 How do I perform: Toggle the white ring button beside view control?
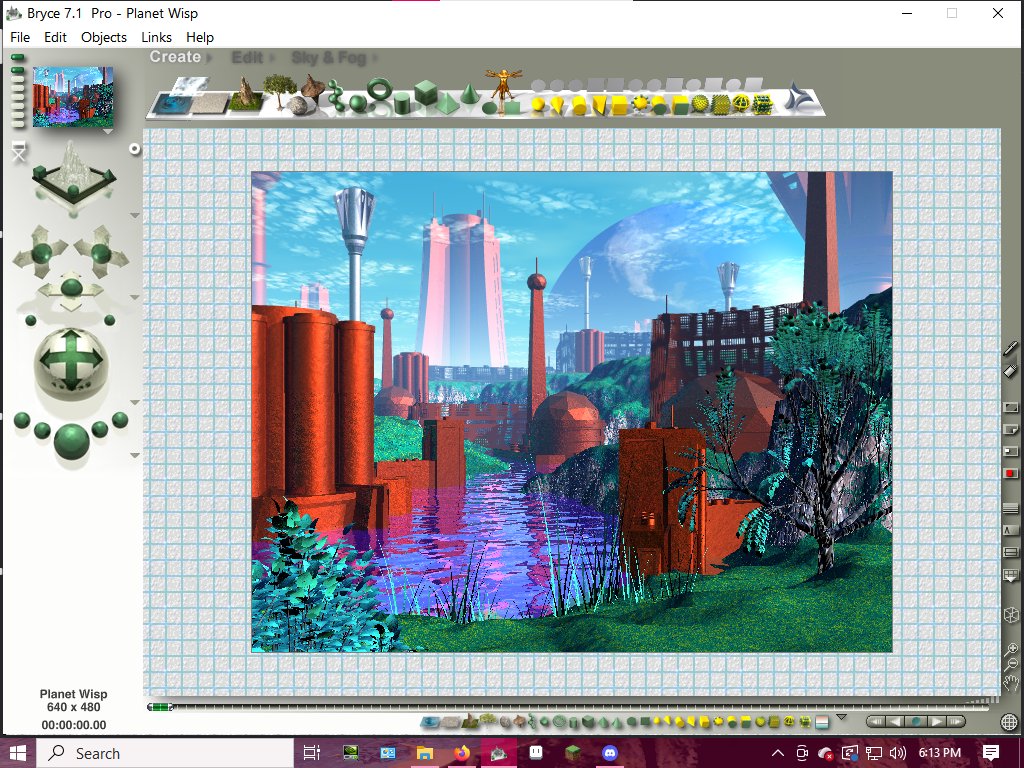click(x=135, y=149)
